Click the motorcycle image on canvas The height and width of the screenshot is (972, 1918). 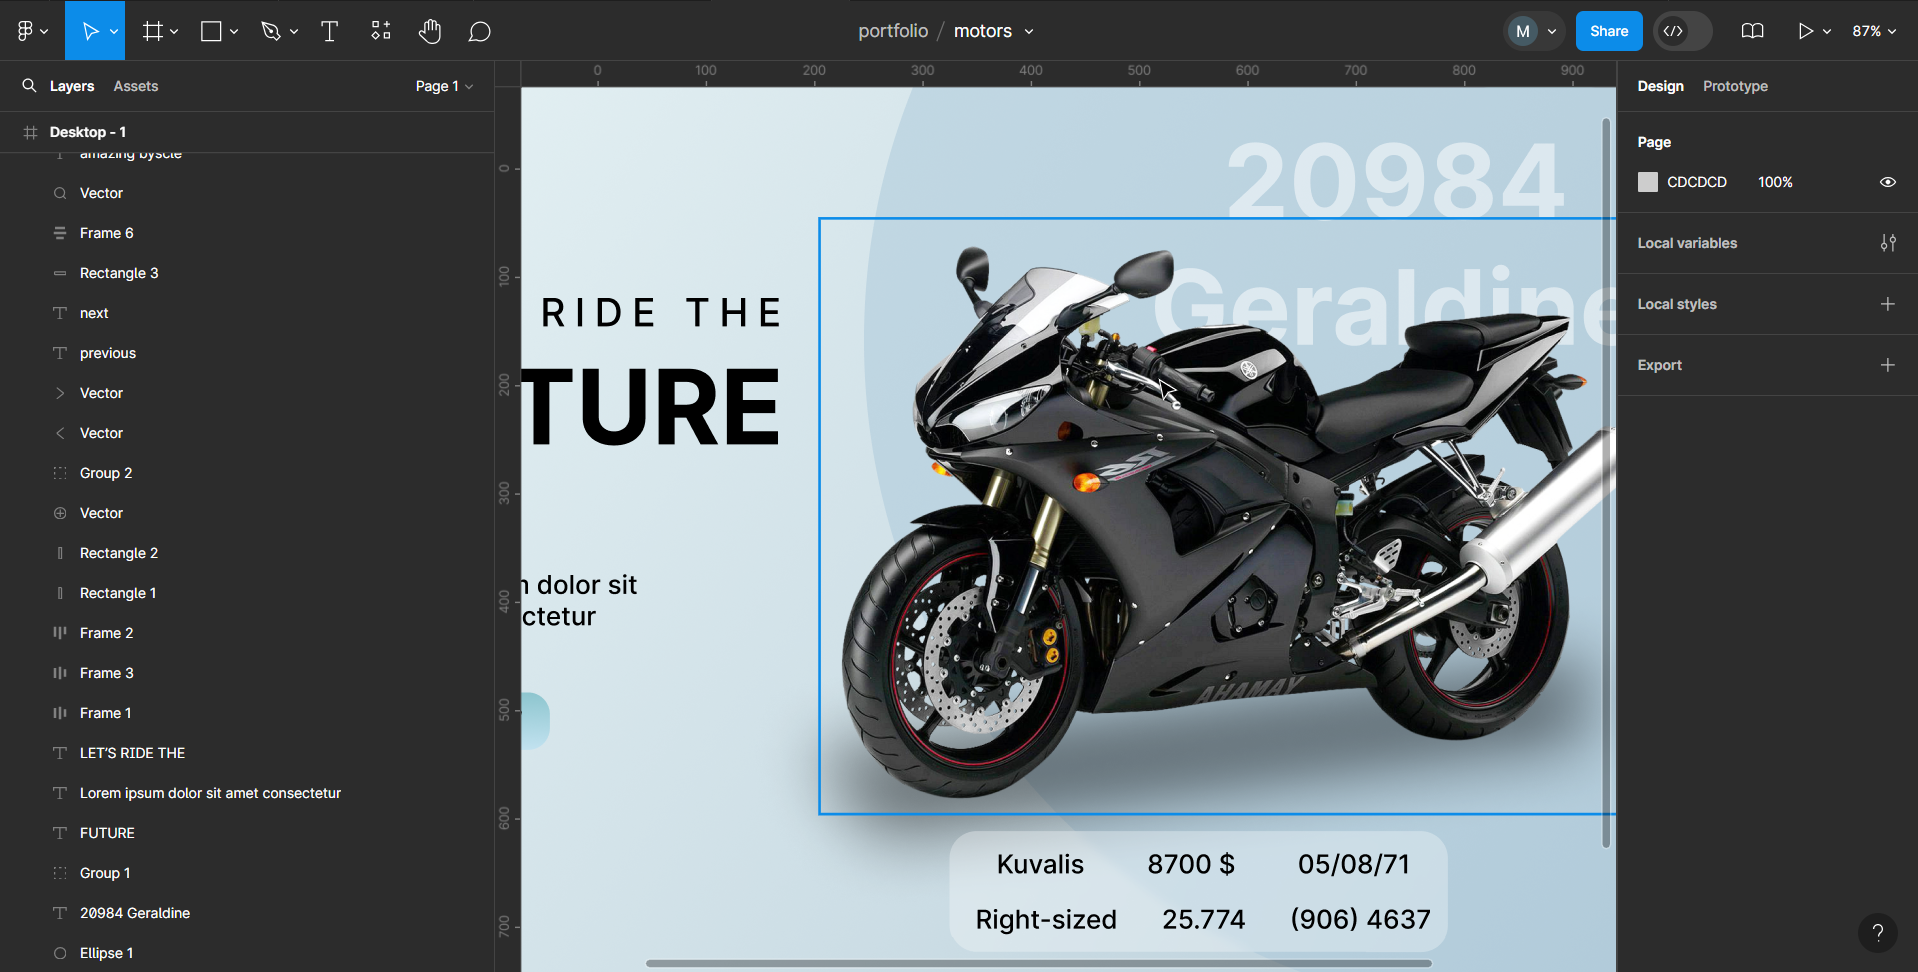pyautogui.click(x=1217, y=516)
